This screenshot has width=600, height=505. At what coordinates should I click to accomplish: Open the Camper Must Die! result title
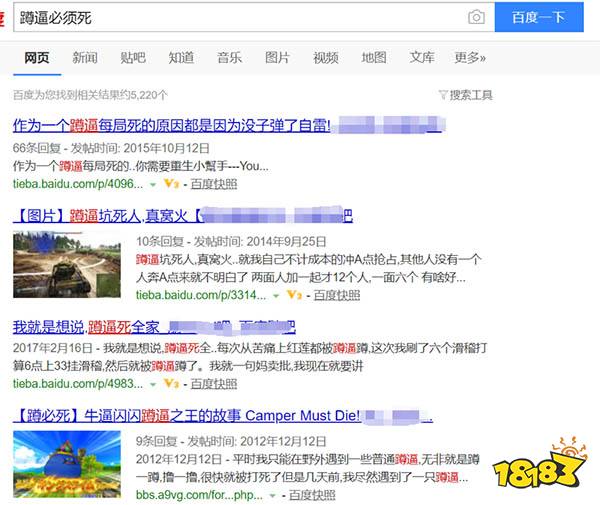(x=222, y=414)
